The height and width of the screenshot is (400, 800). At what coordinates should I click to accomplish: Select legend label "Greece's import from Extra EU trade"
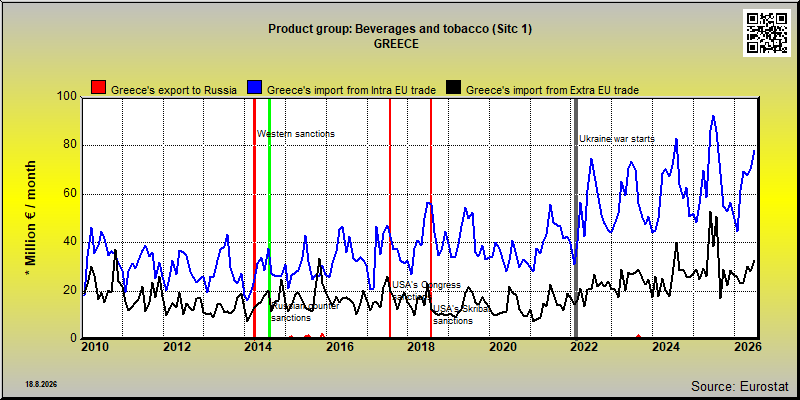[x=553, y=90]
